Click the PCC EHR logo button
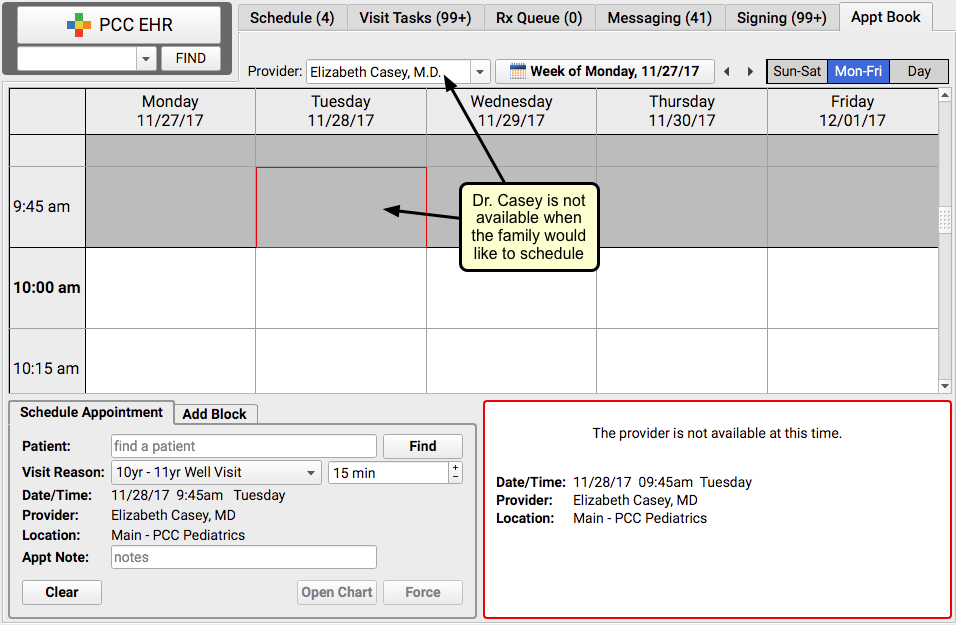 [x=119, y=25]
